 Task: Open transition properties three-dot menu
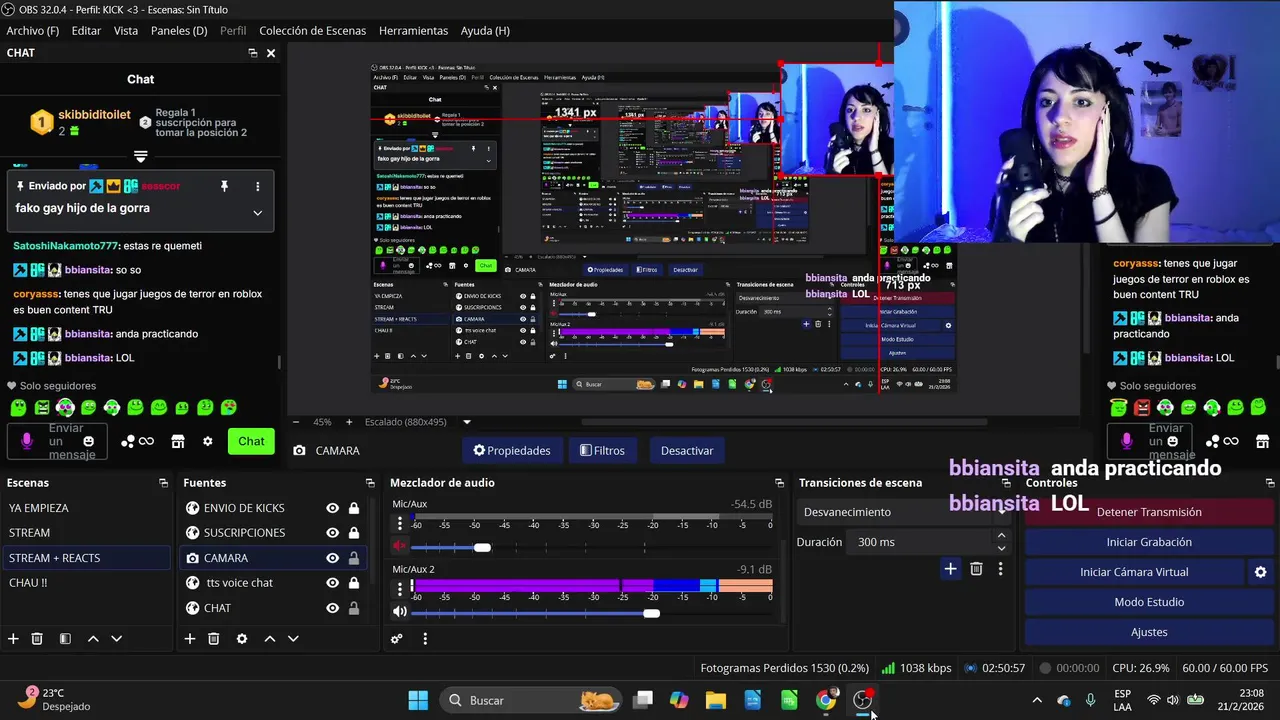(x=1000, y=569)
